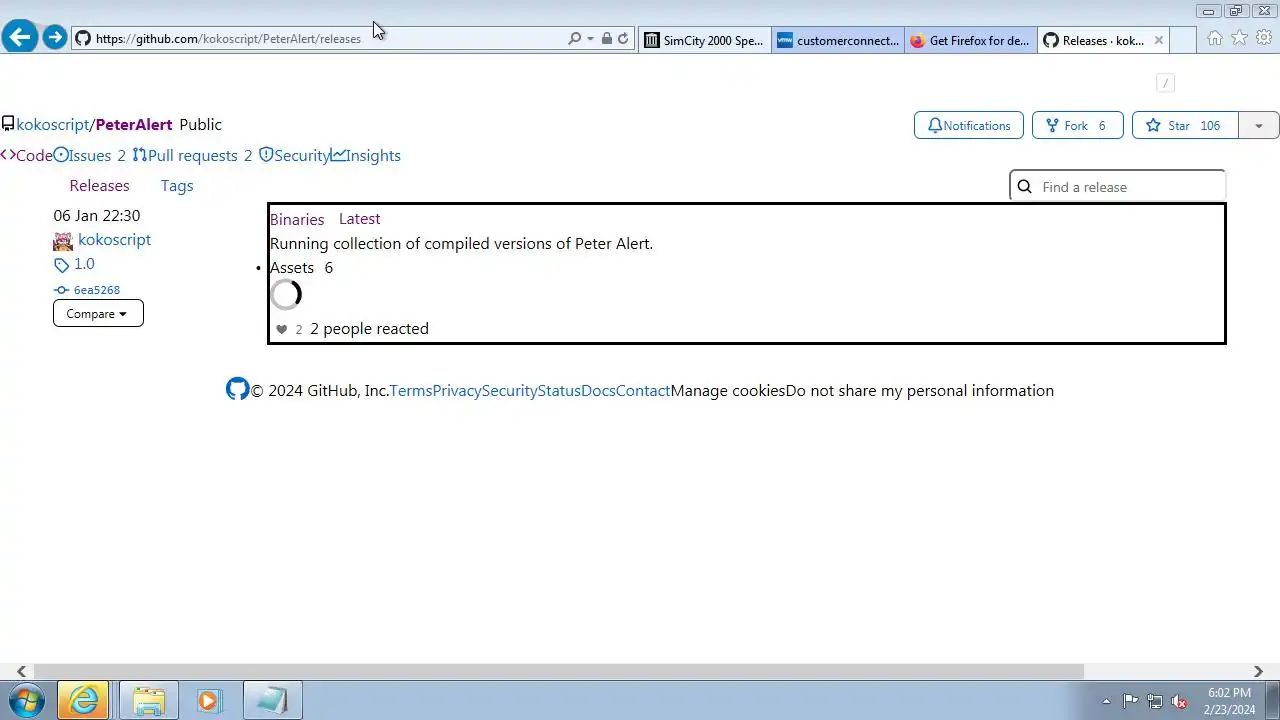
Task: Open the address bar dropdown arrow
Action: pyautogui.click(x=590, y=39)
